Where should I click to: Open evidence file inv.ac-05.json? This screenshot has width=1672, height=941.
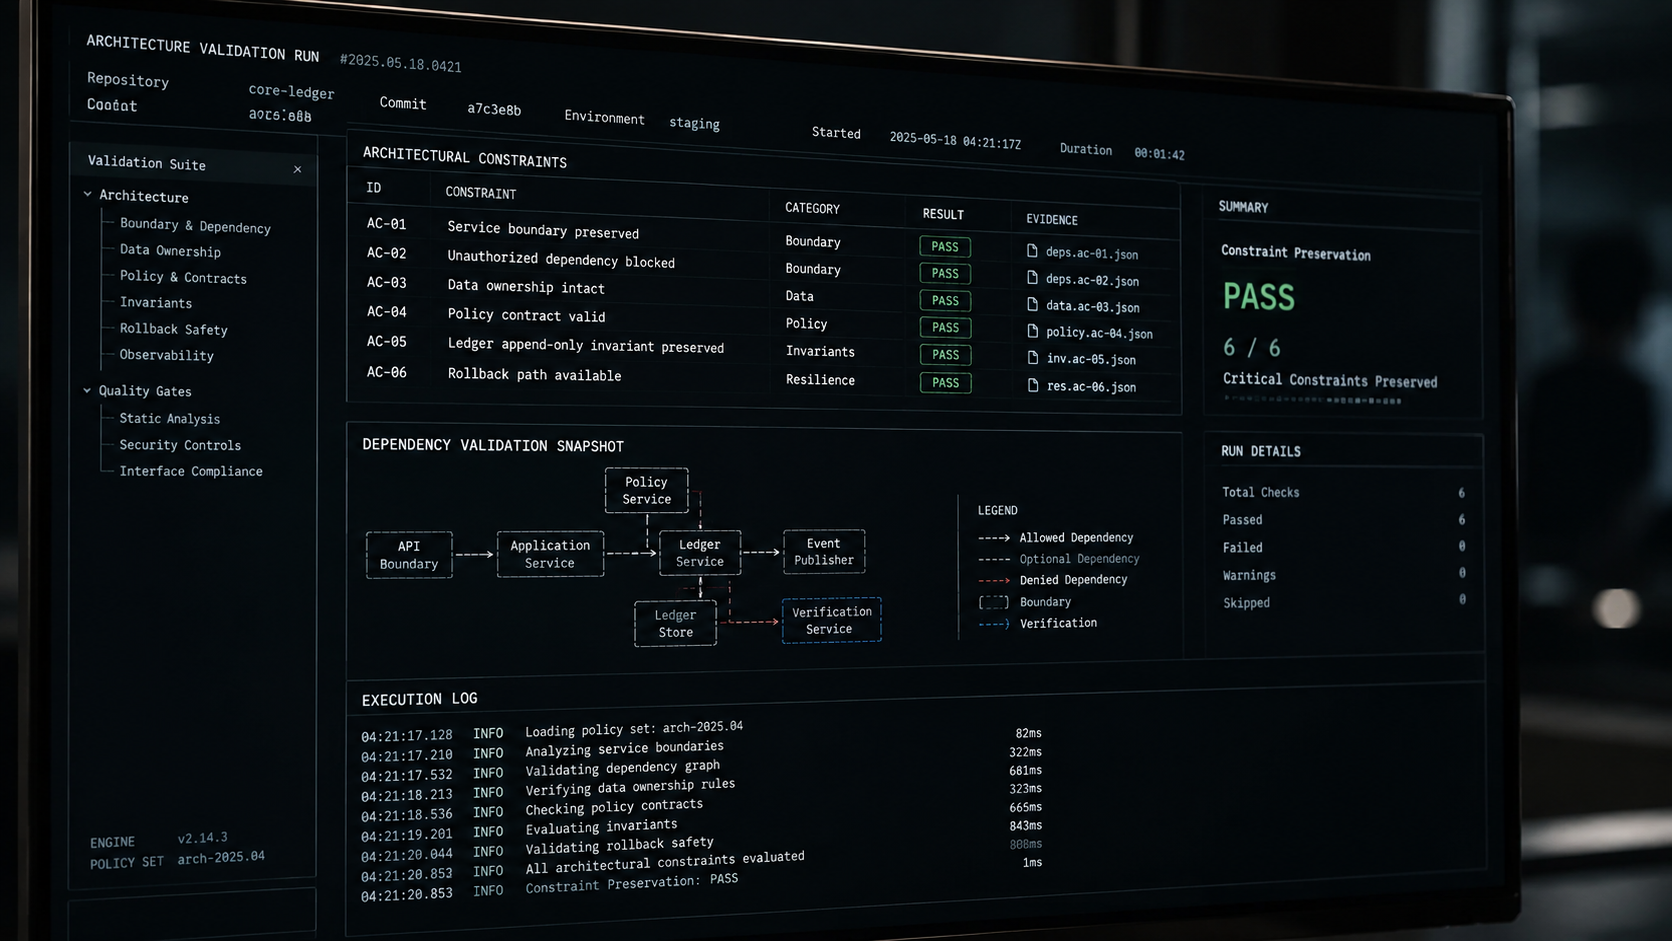coord(1091,359)
